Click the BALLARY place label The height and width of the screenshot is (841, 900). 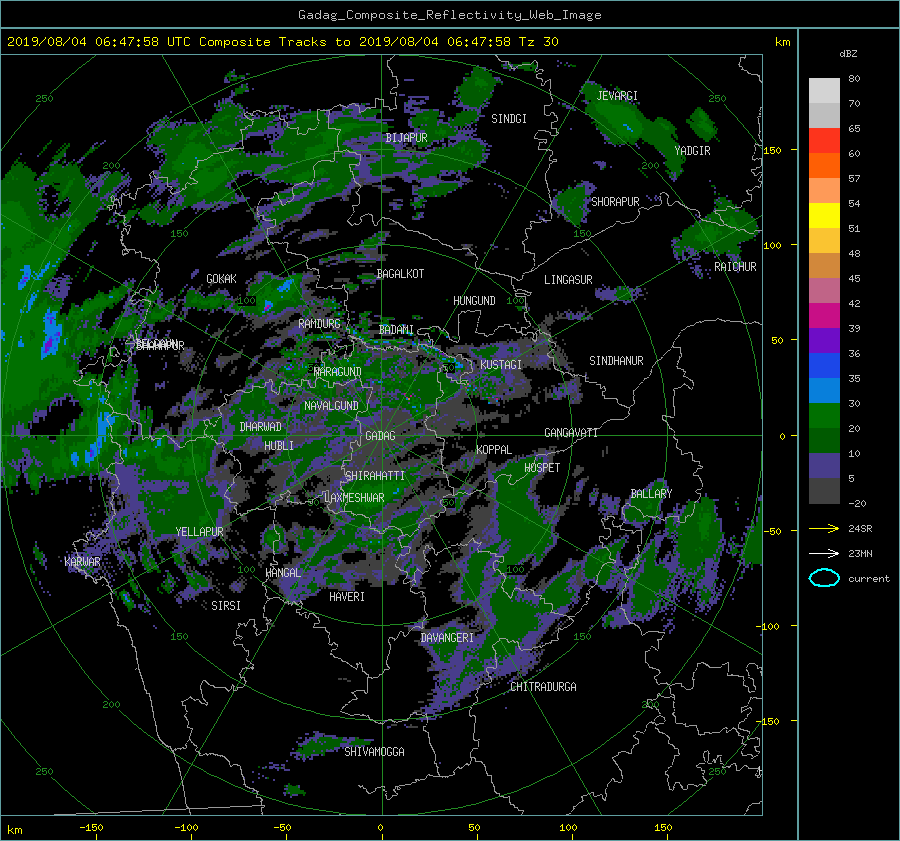pyautogui.click(x=651, y=494)
